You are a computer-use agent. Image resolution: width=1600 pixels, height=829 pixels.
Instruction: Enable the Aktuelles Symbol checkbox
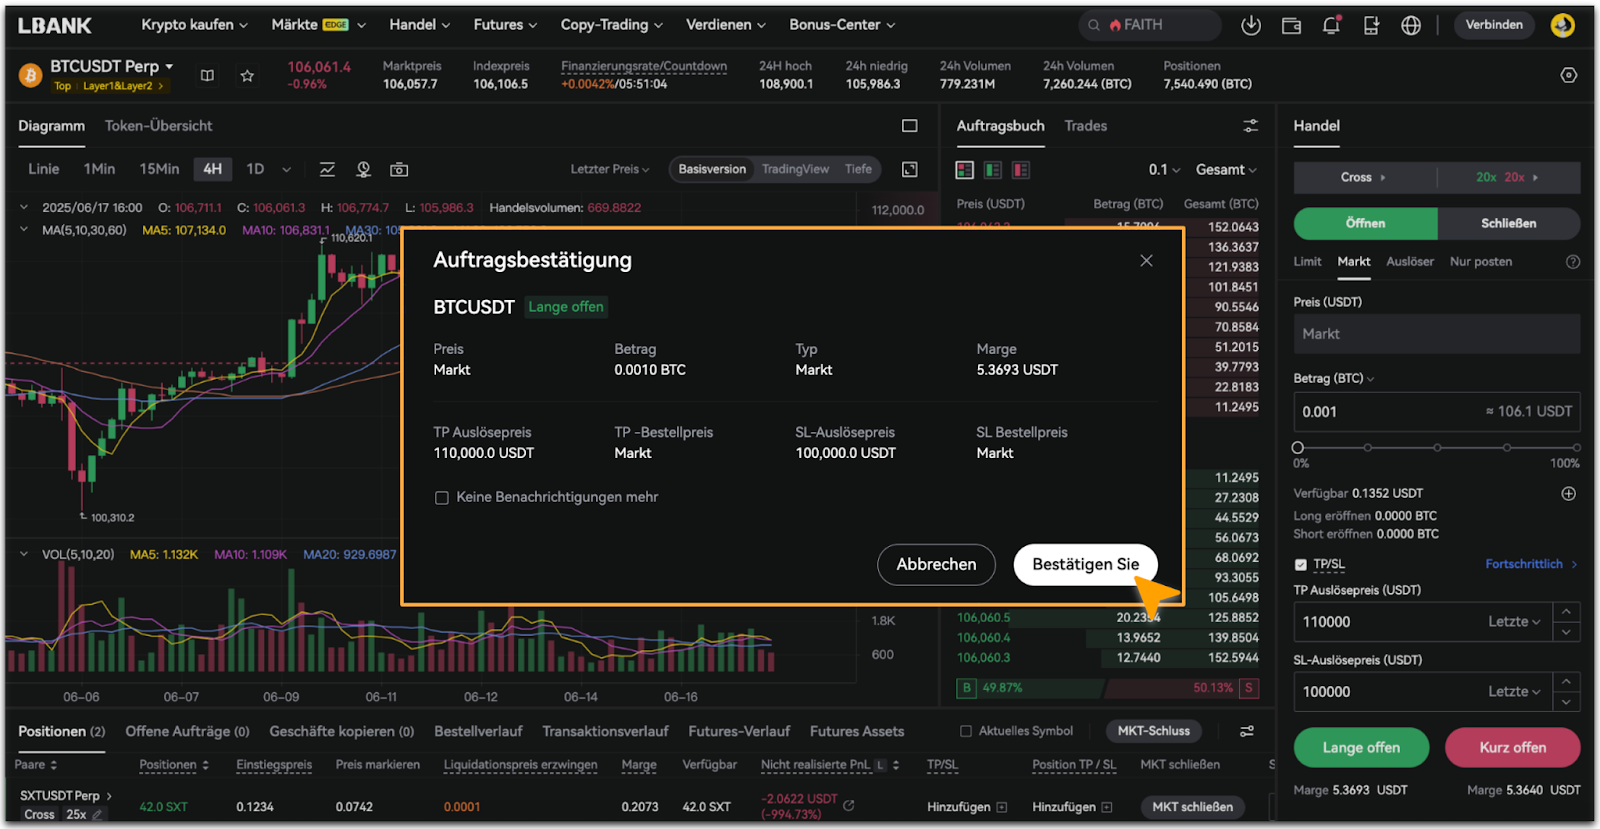pyautogui.click(x=966, y=731)
